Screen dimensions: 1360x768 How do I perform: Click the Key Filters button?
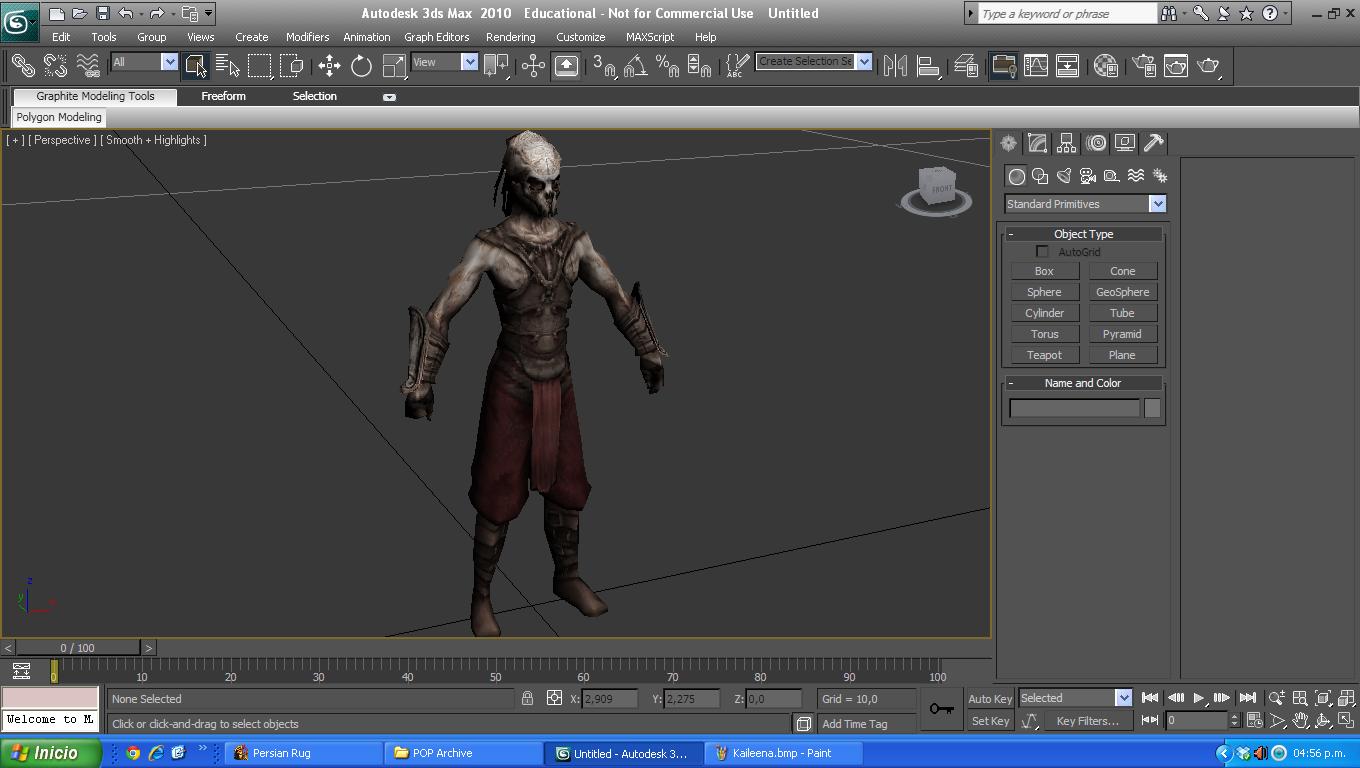(1087, 721)
